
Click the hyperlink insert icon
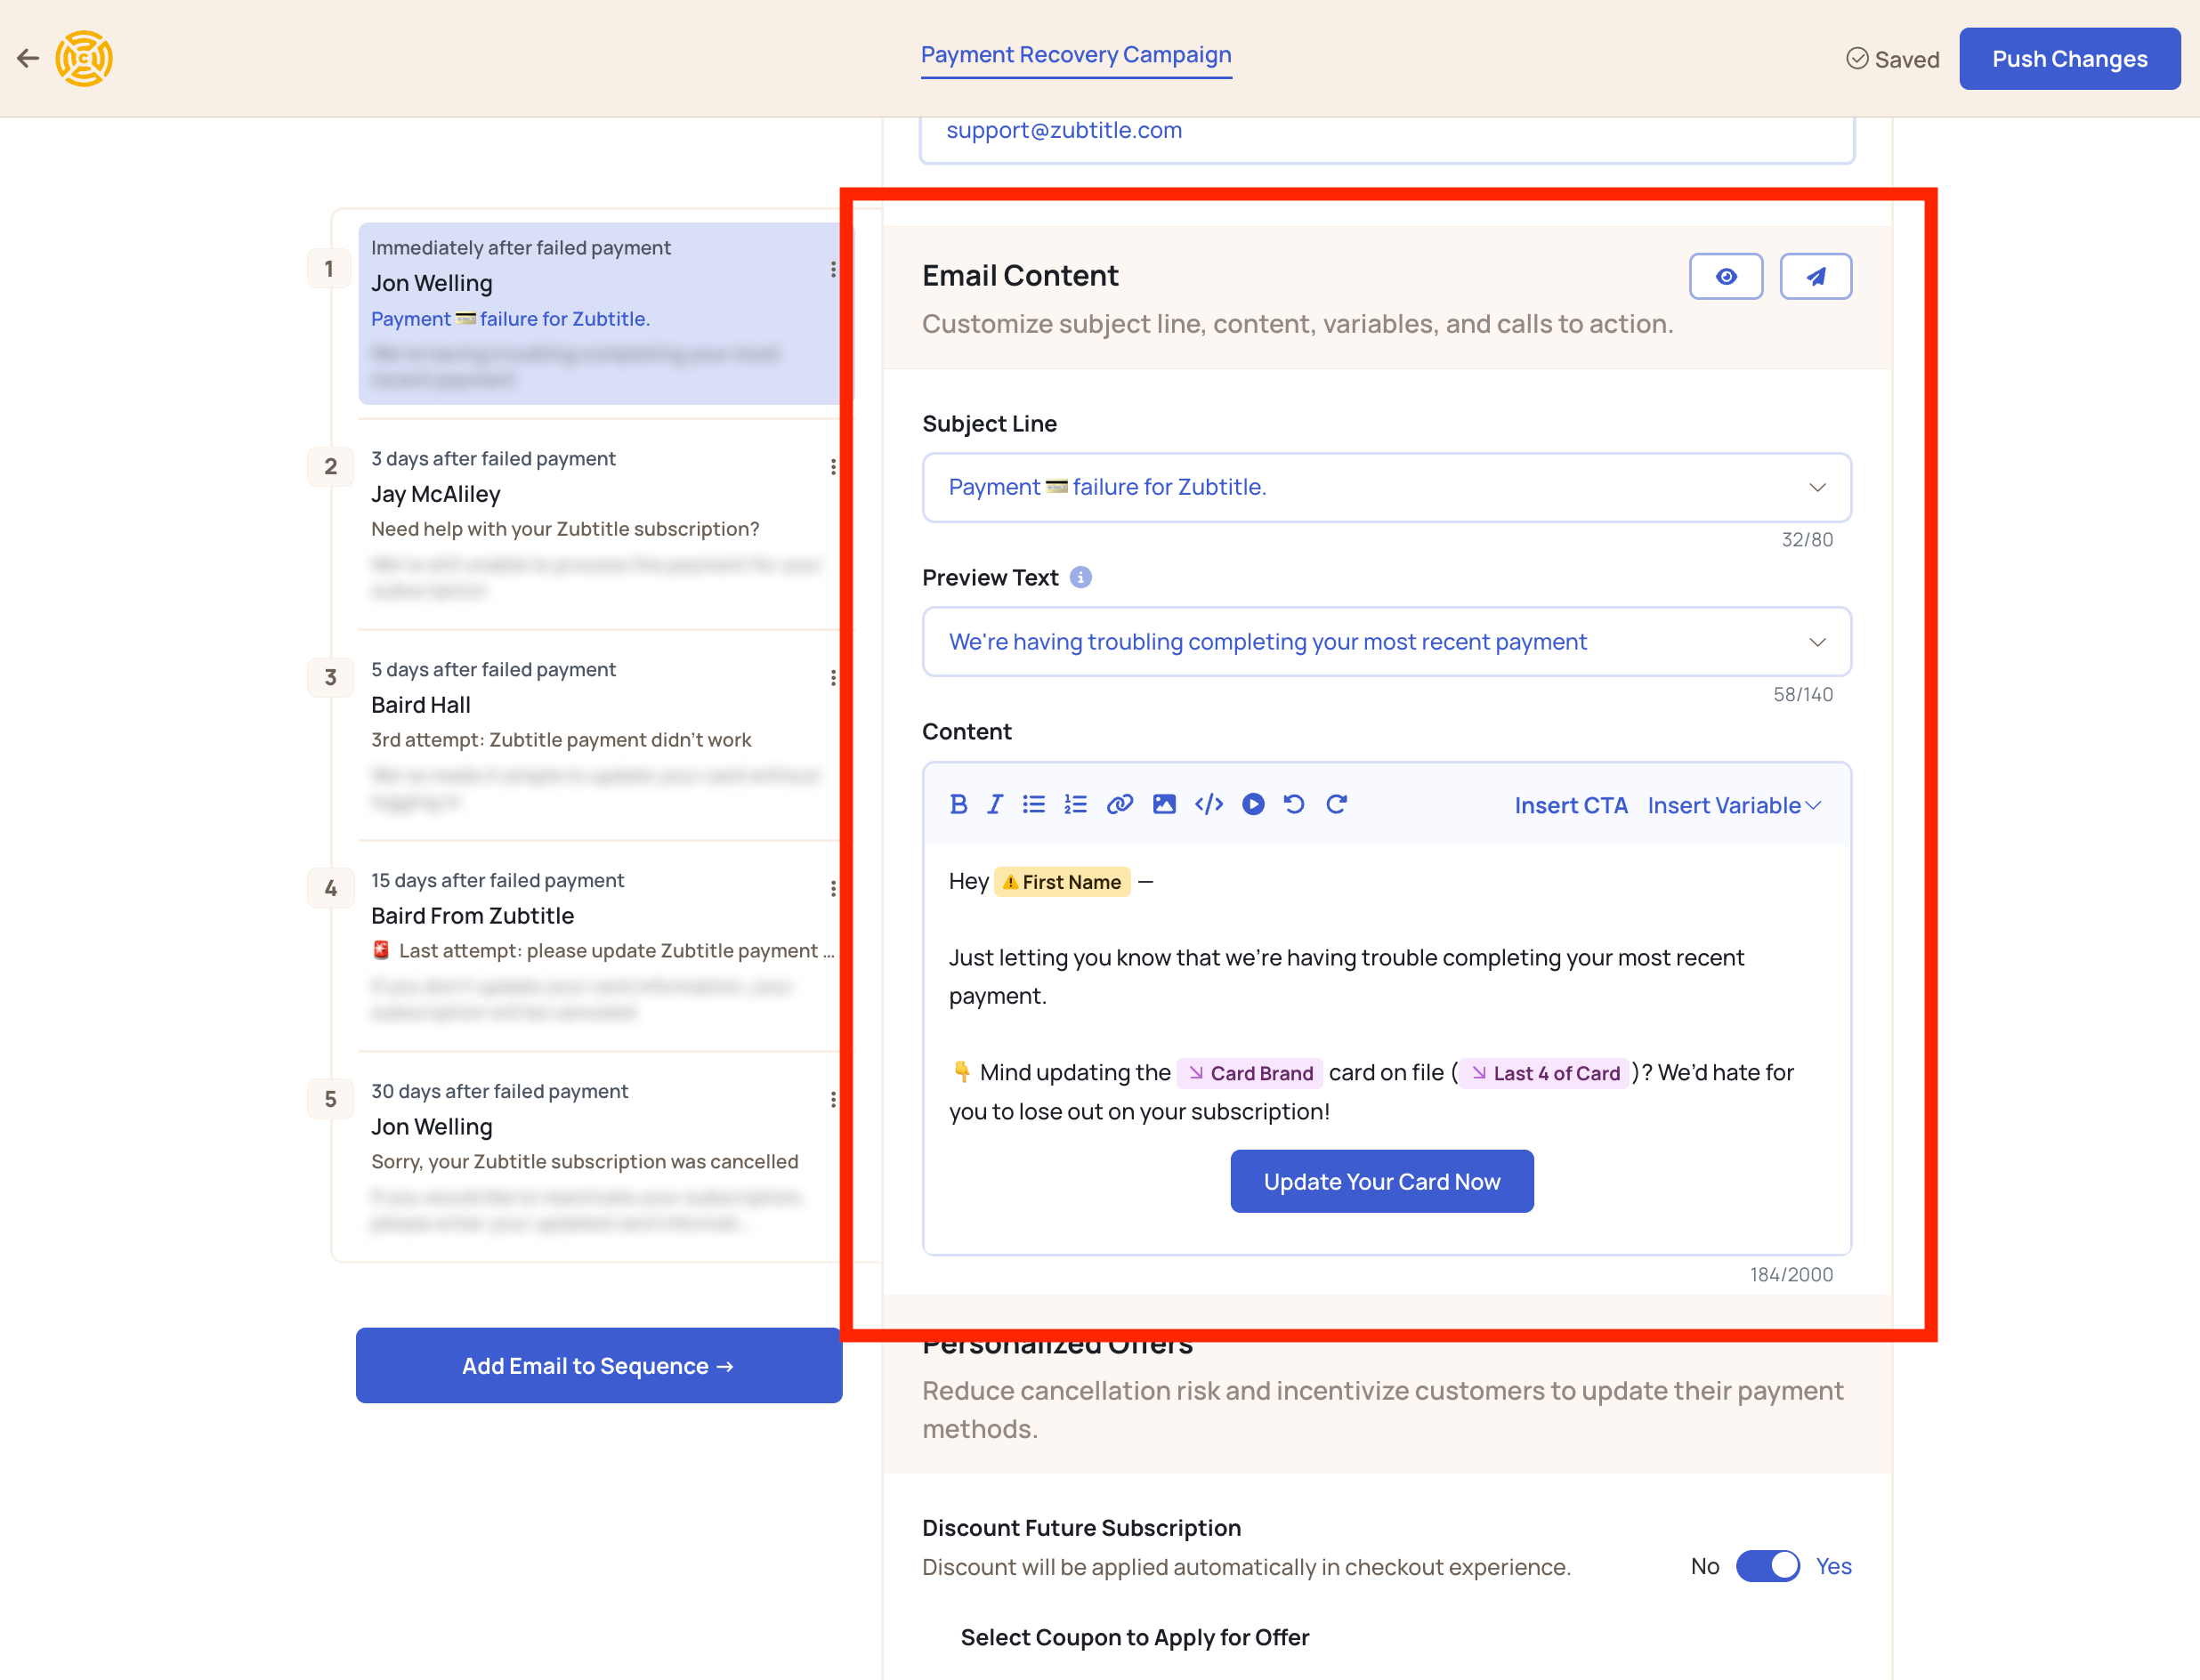[1119, 804]
